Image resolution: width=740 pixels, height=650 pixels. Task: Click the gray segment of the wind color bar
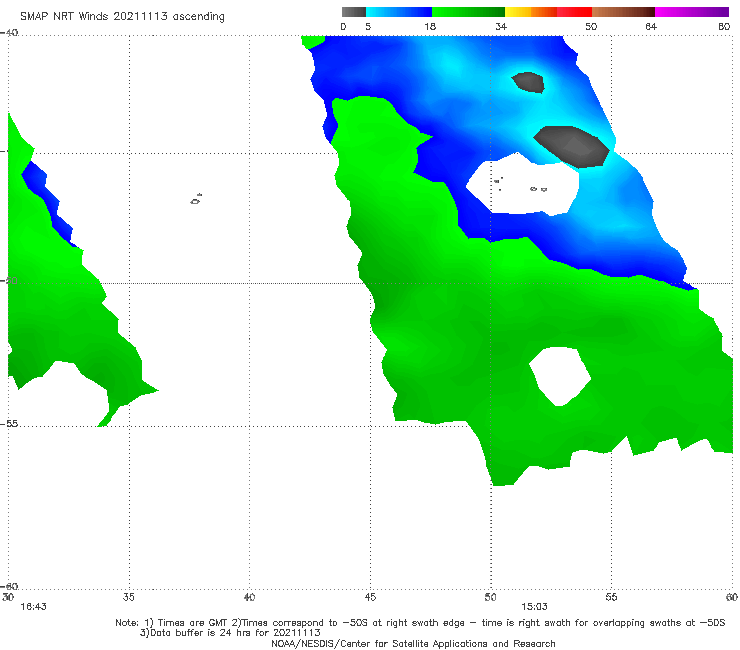tap(354, 12)
